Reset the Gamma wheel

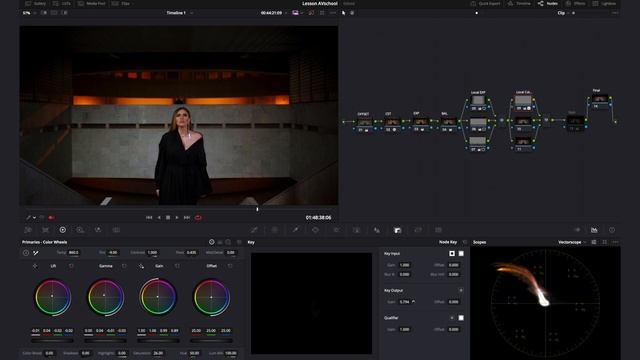[x=124, y=266]
